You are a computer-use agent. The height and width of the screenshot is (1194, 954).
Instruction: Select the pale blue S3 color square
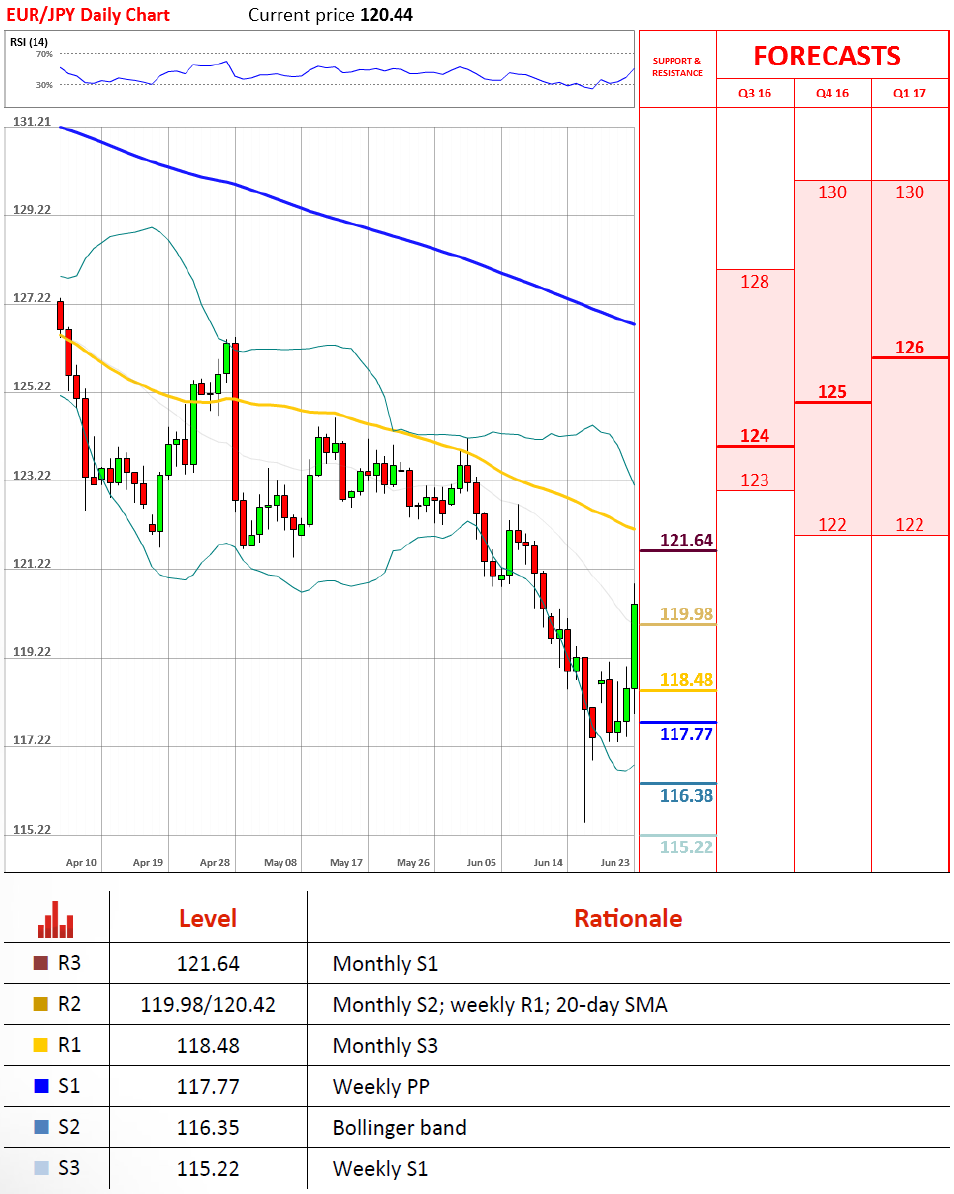click(x=40, y=1168)
